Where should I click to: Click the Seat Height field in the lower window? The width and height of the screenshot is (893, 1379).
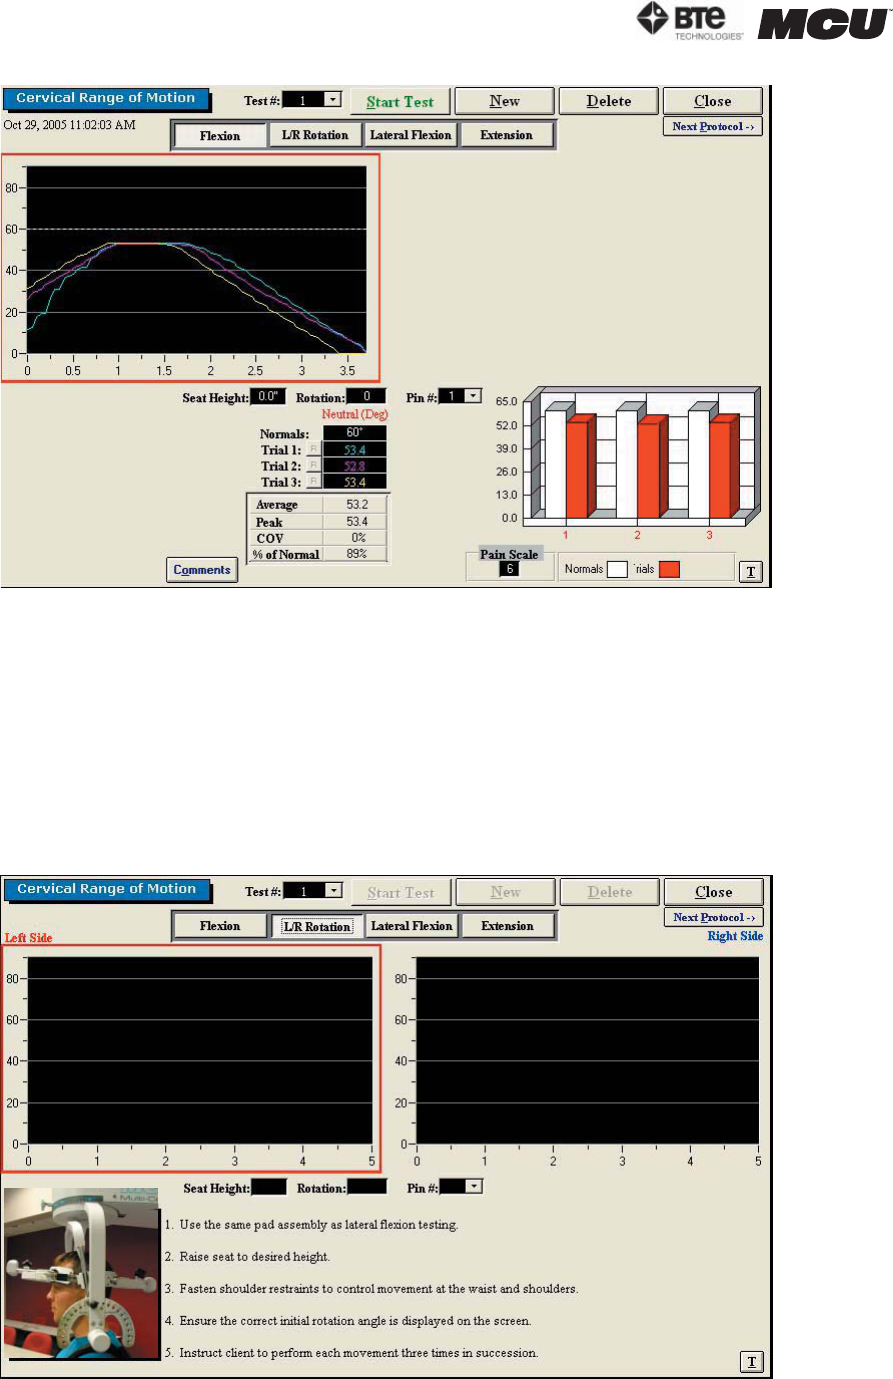269,1187
